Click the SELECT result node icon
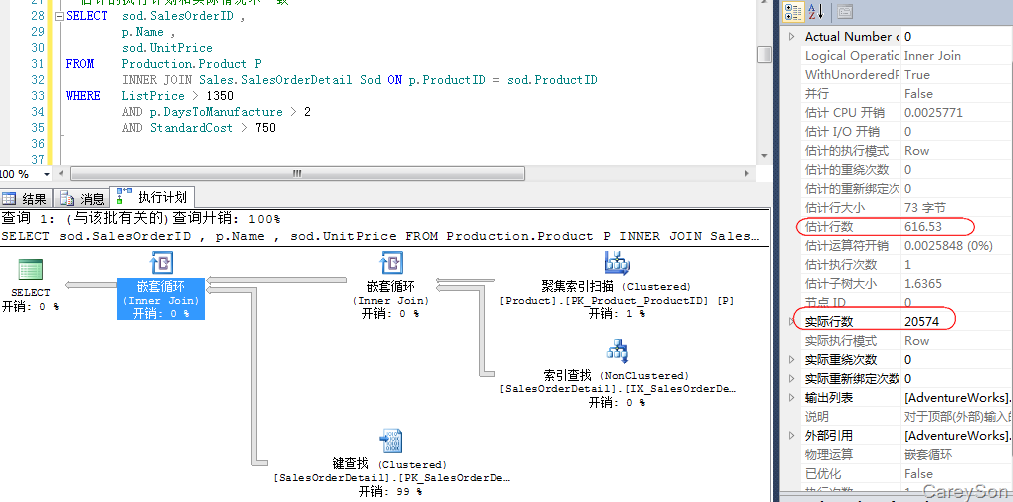The image size is (1013, 502). (31, 270)
